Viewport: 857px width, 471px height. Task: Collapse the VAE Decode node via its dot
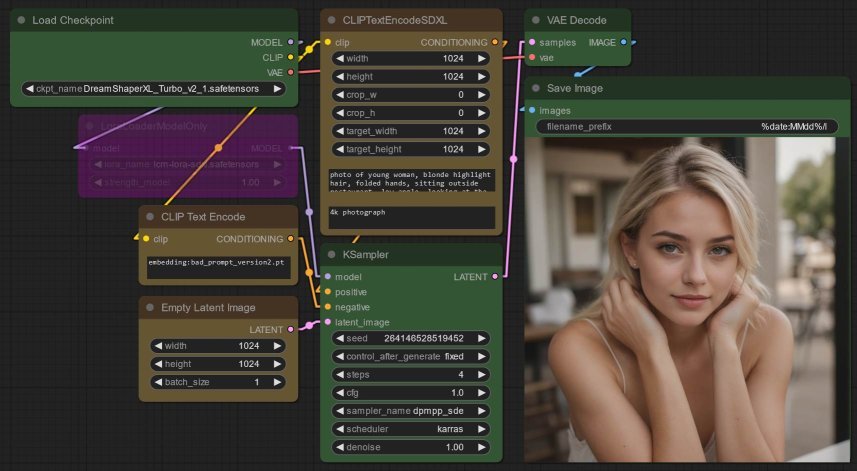tap(536, 20)
